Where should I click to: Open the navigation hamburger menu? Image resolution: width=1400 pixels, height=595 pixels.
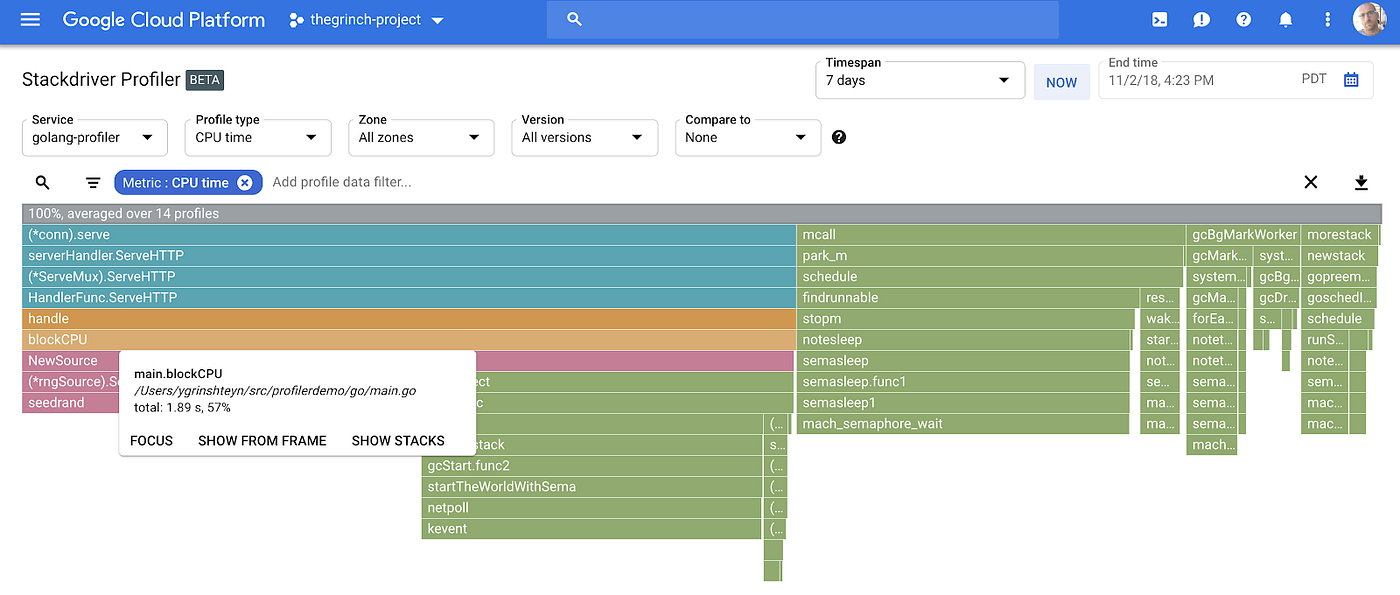[29, 19]
